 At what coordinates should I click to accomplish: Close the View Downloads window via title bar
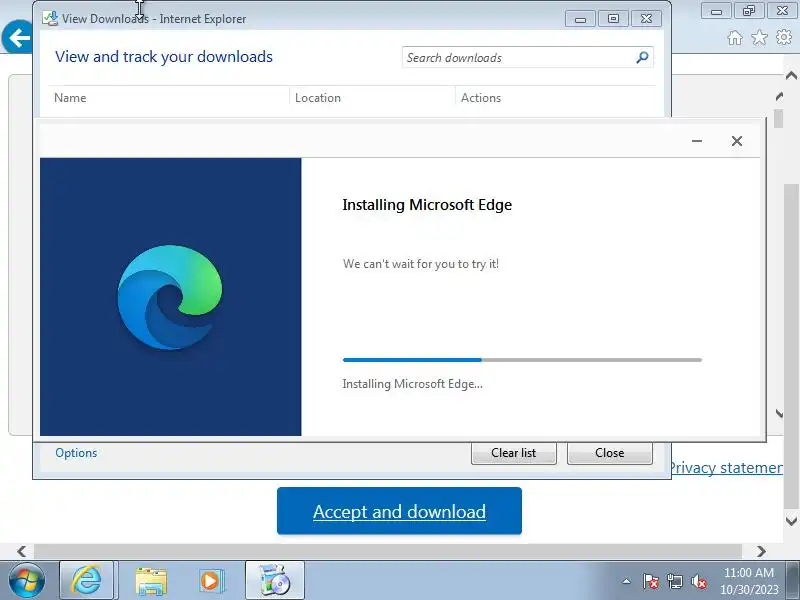pos(646,19)
